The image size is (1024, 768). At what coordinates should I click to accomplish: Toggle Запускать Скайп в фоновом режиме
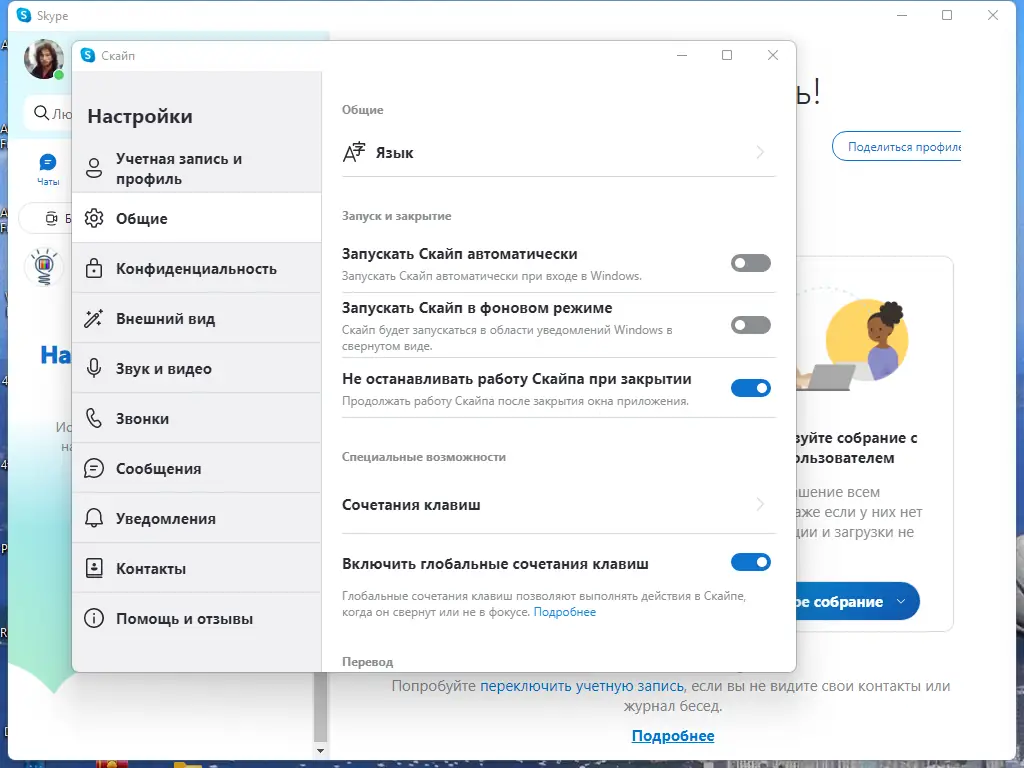click(751, 325)
